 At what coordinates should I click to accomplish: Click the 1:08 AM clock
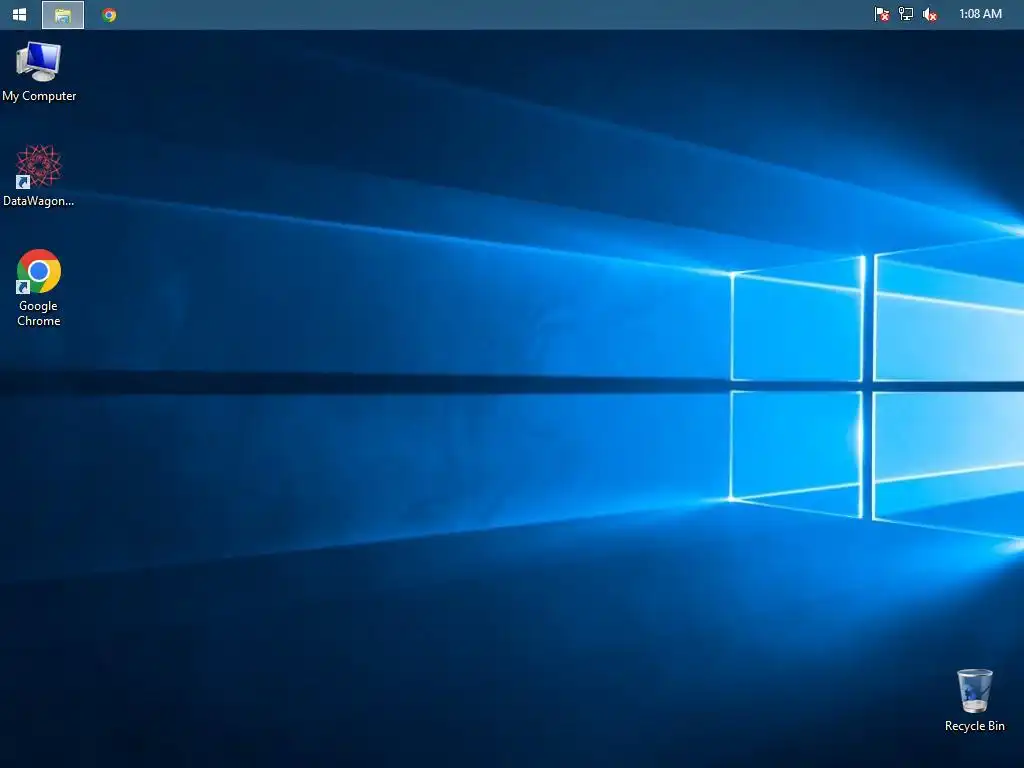(x=980, y=14)
